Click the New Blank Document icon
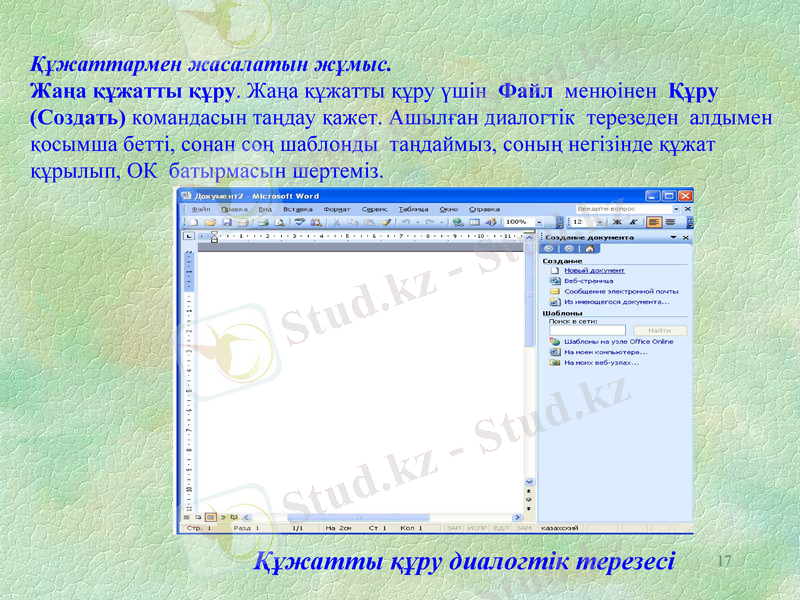Viewport: 800px width, 600px height. point(192,221)
